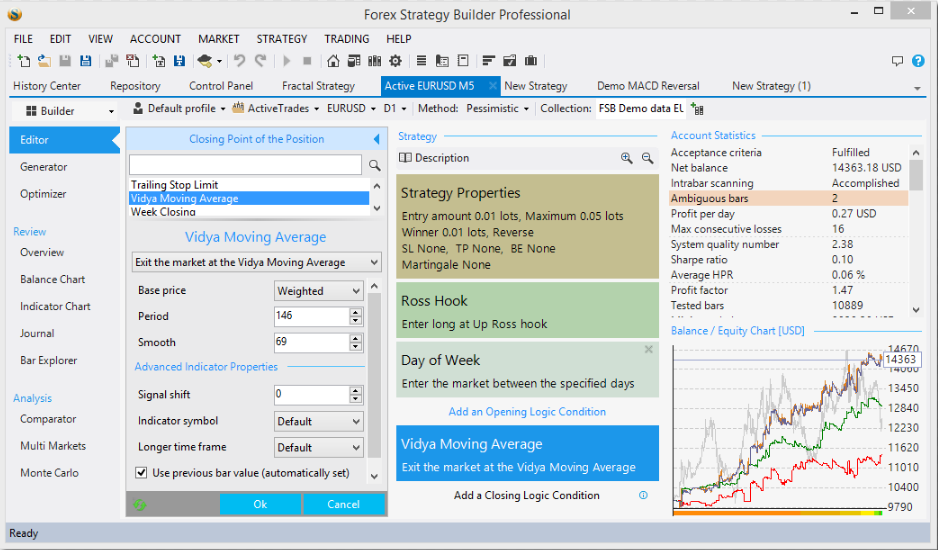Open Monte Carlo in the Analysis sidebar
This screenshot has width=938, height=550.
point(49,473)
